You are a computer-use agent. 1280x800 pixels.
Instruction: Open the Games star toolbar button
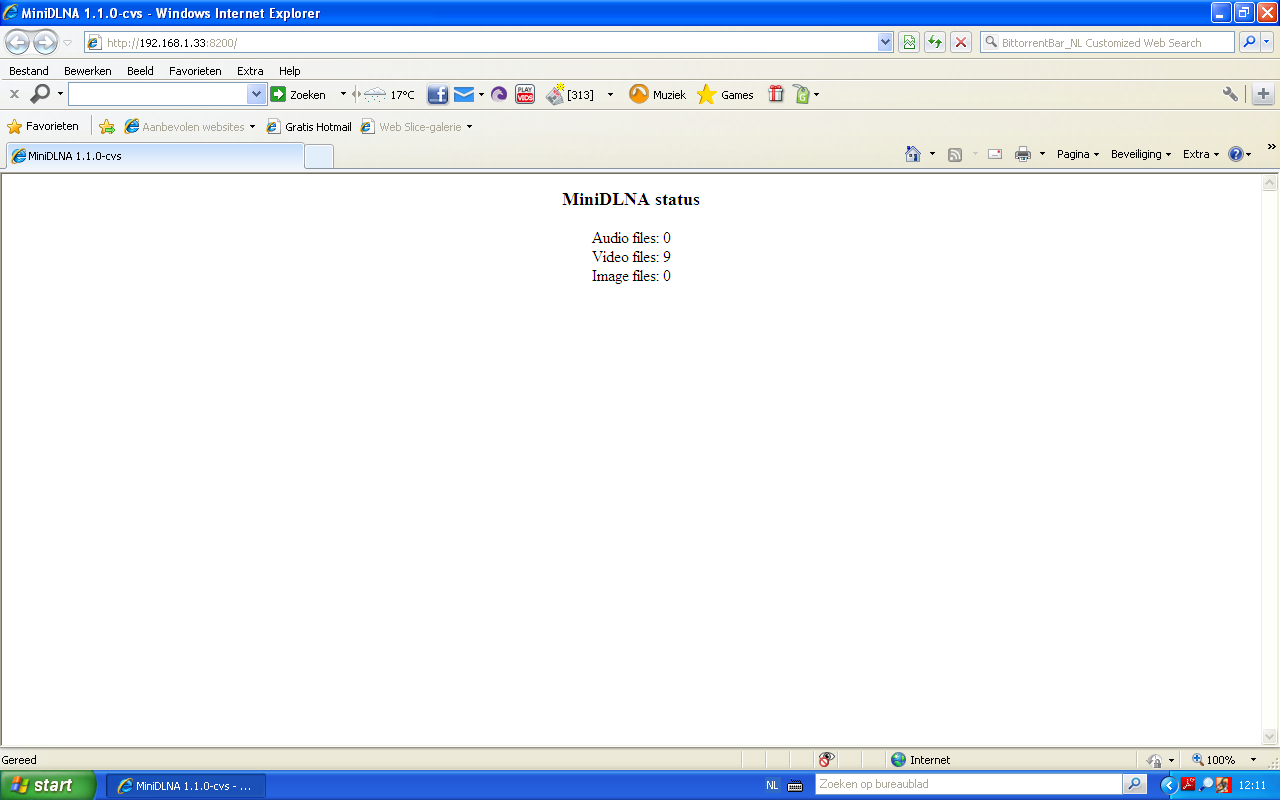click(726, 95)
